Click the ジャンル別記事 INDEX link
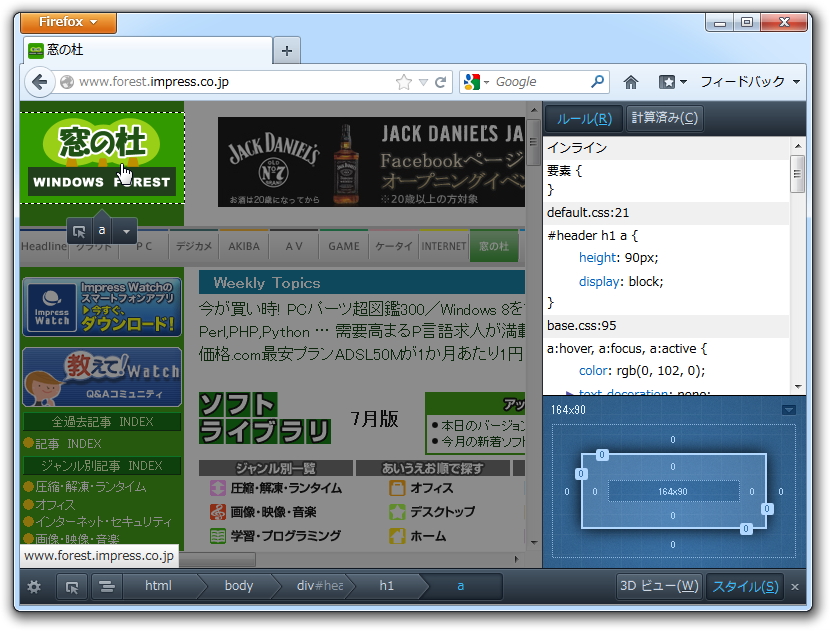 (x=102, y=466)
